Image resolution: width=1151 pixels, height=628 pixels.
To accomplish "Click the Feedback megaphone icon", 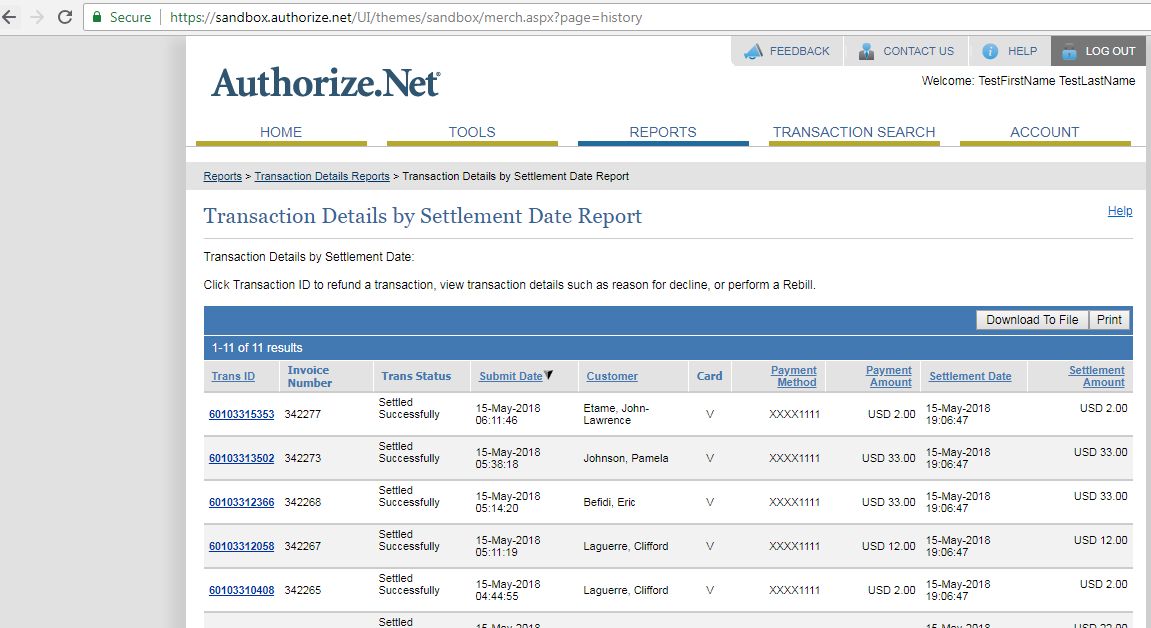I will [753, 51].
